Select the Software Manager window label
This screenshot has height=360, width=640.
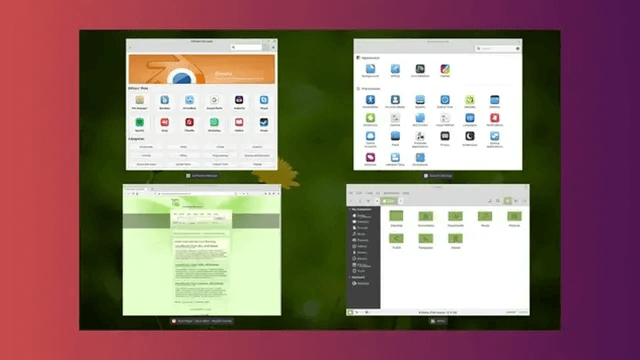pos(202,176)
